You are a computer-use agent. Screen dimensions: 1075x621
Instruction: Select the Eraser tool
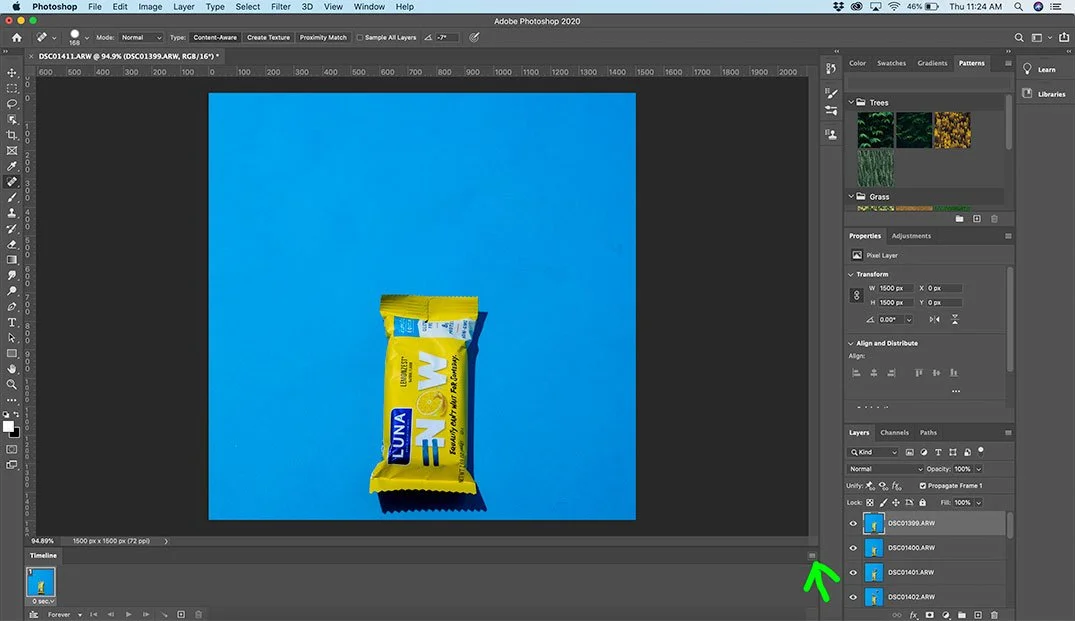point(12,244)
